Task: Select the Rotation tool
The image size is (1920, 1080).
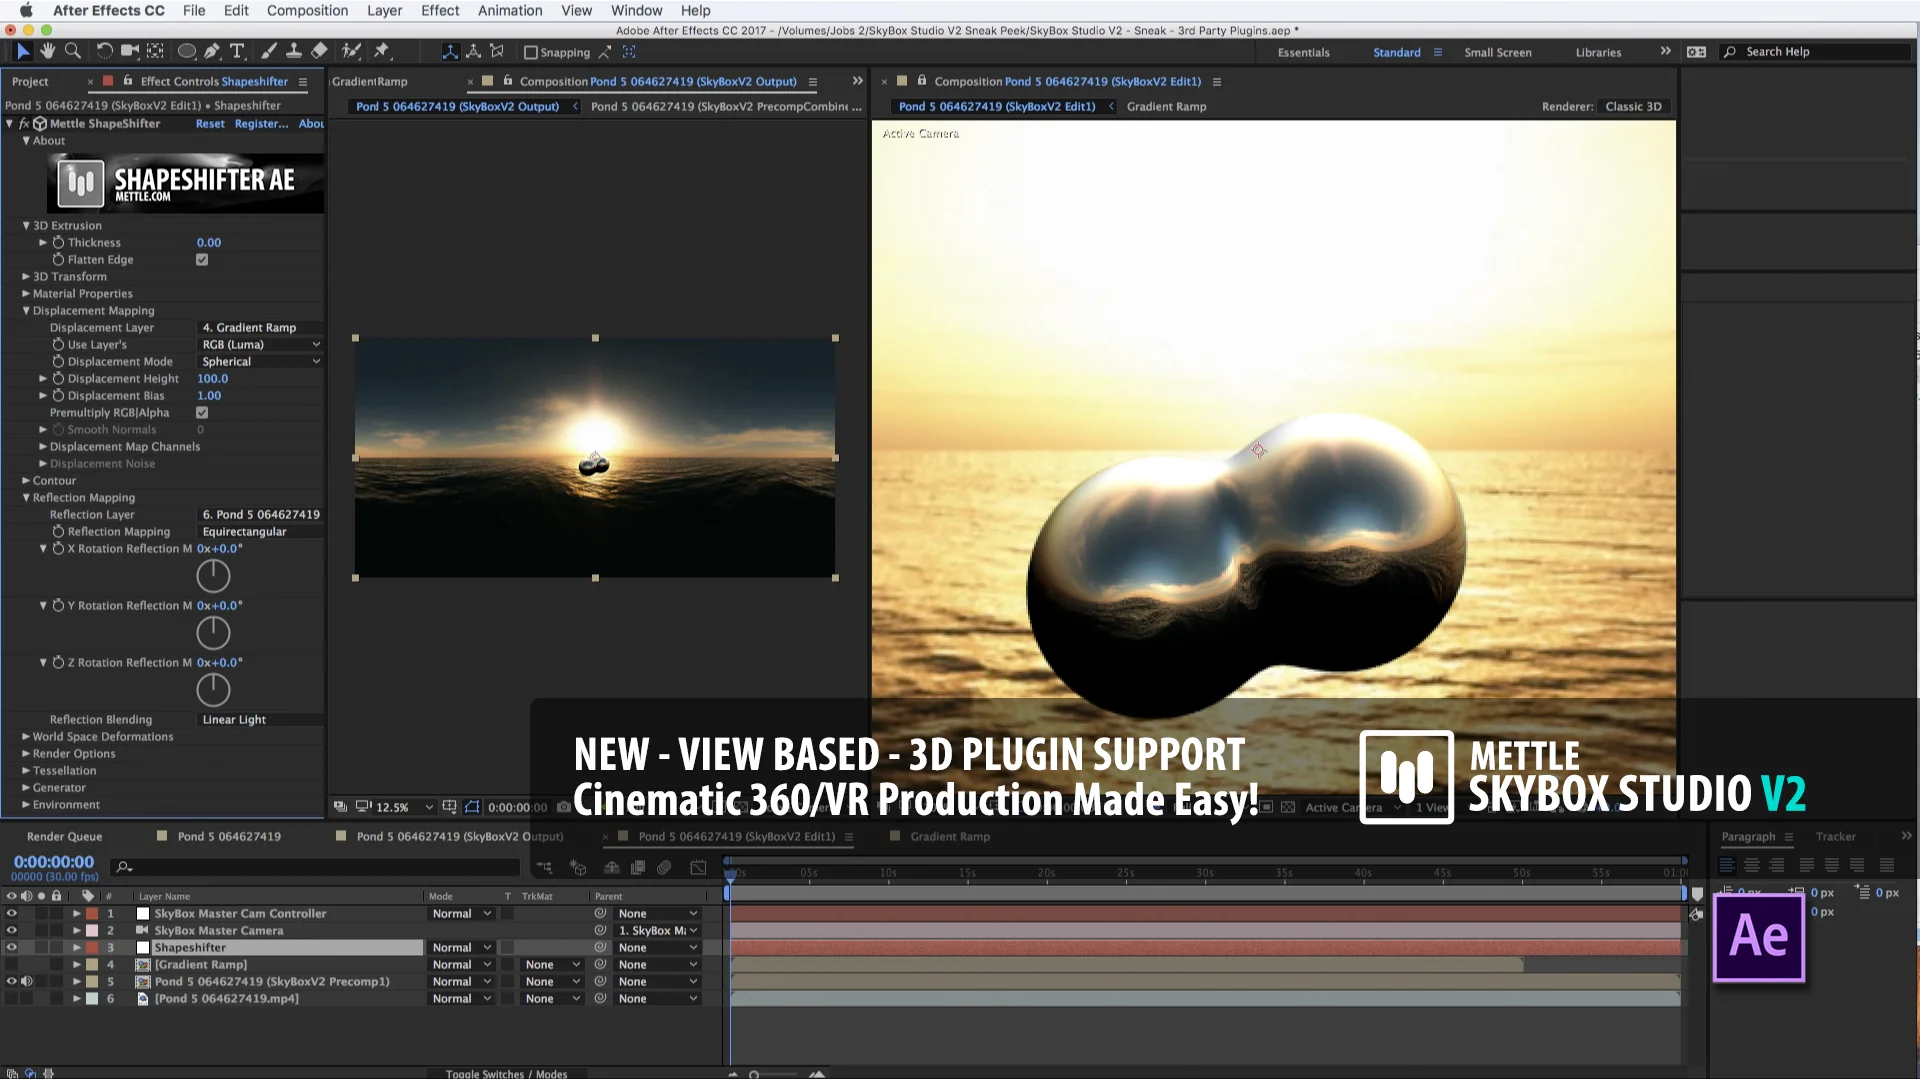Action: point(104,51)
